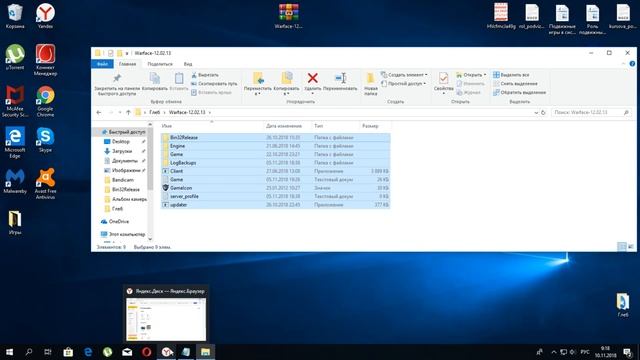
Task: Click Select all (Выделить все)
Action: click(511, 75)
